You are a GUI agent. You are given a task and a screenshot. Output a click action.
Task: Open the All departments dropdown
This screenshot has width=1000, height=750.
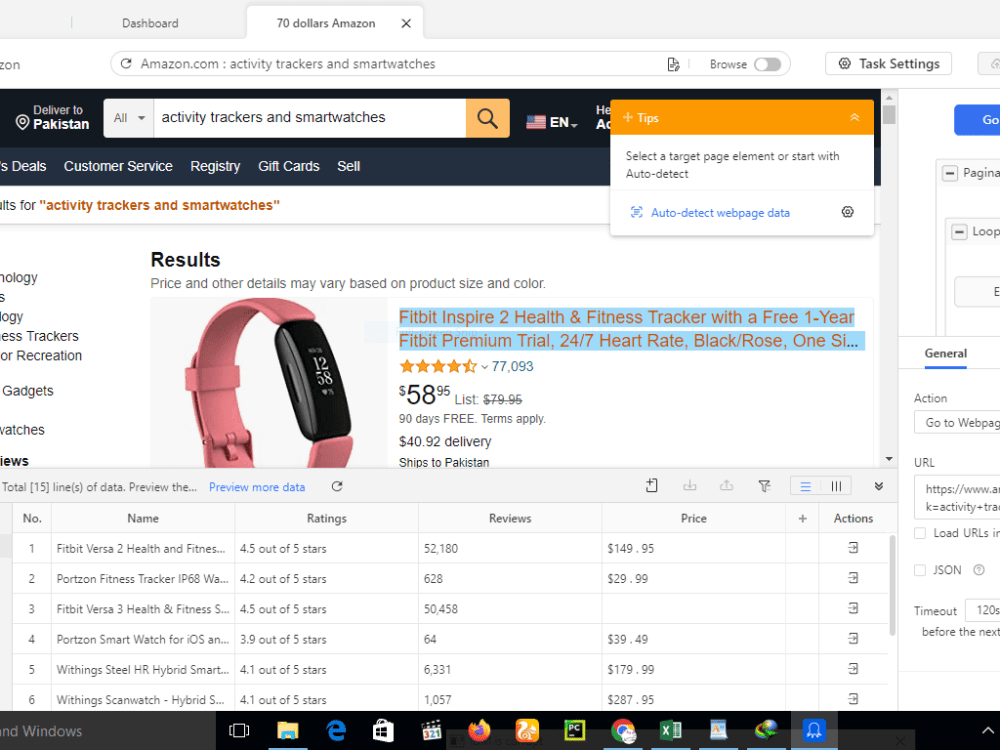(x=129, y=118)
